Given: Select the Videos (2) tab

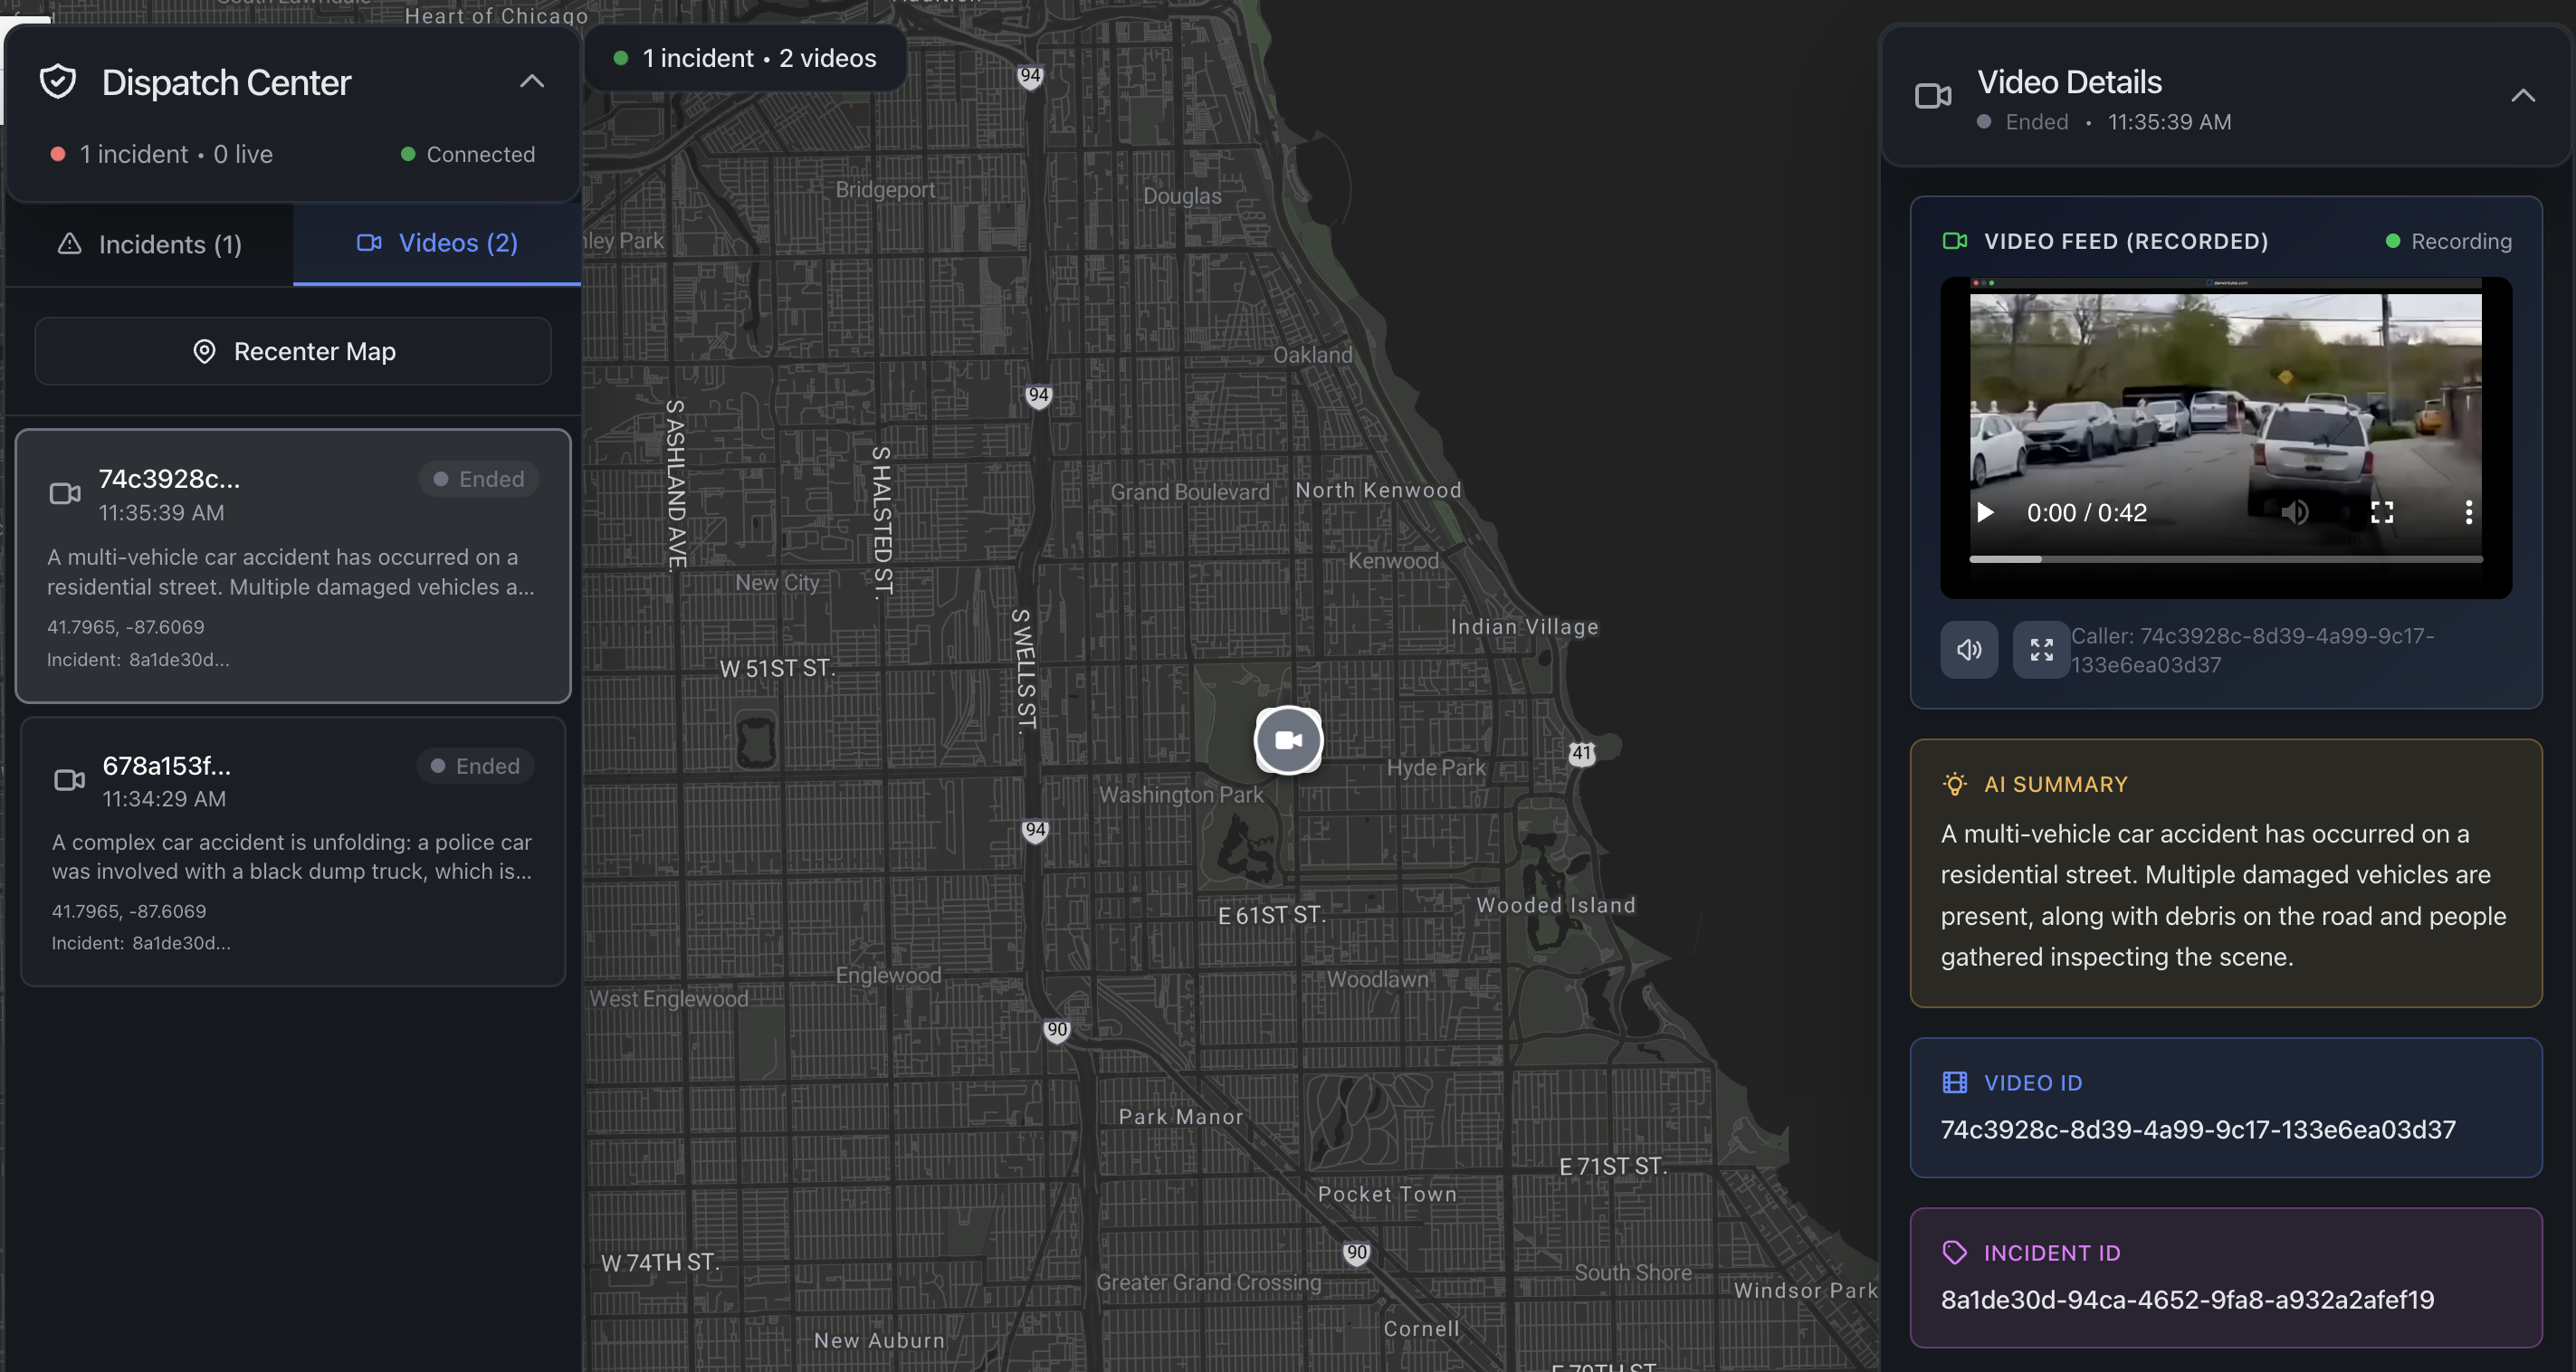Looking at the screenshot, I should pyautogui.click(x=437, y=243).
